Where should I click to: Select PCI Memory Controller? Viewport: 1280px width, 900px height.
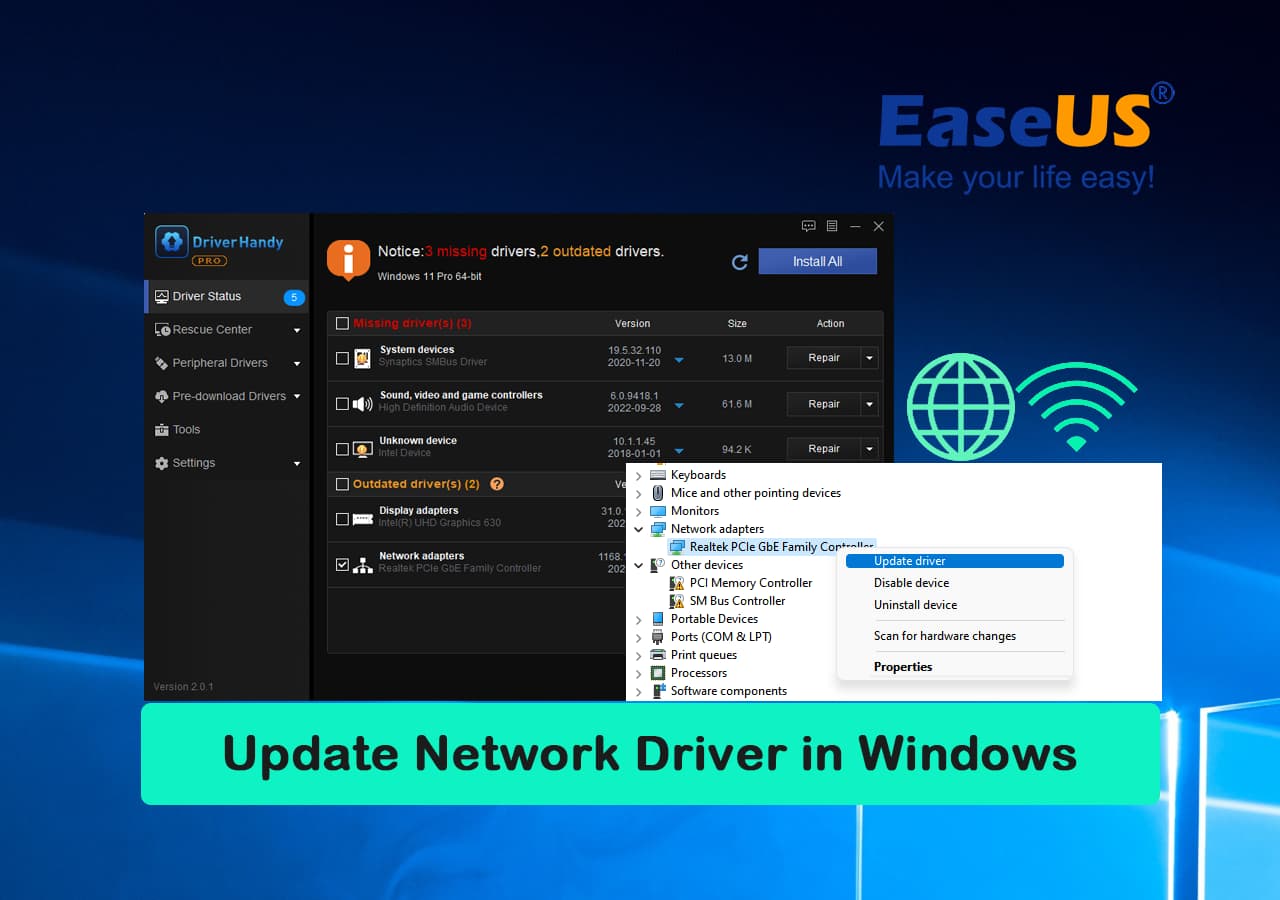751,583
